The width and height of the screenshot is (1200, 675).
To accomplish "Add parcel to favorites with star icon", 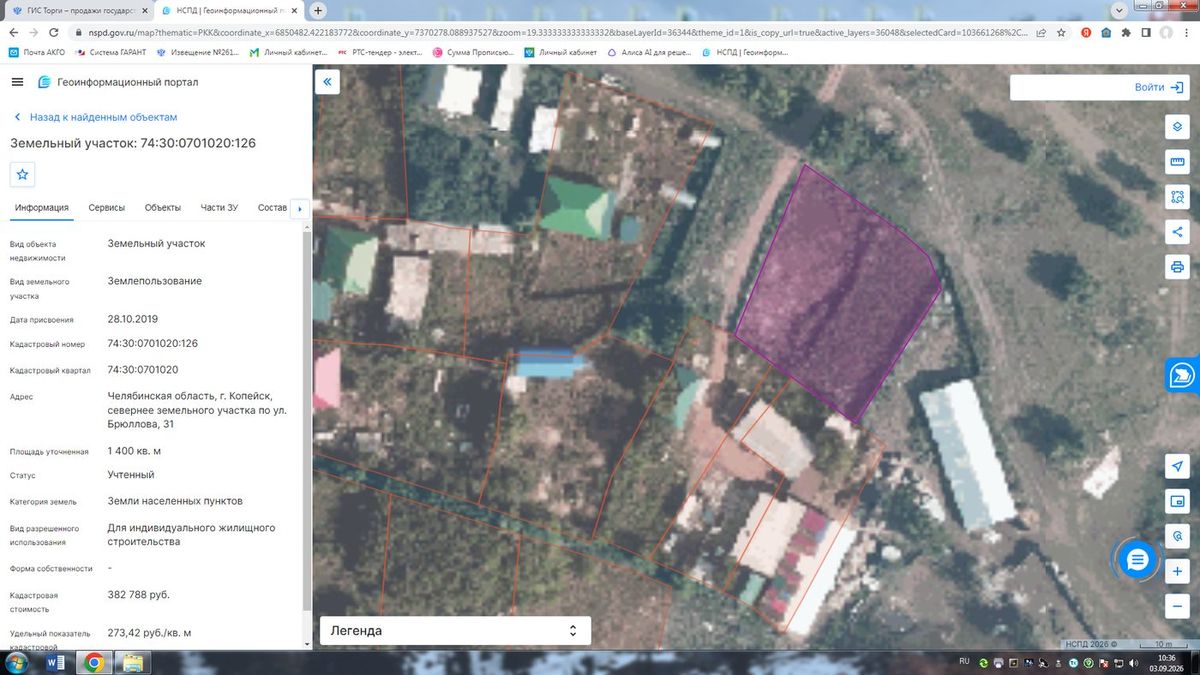I will point(23,174).
